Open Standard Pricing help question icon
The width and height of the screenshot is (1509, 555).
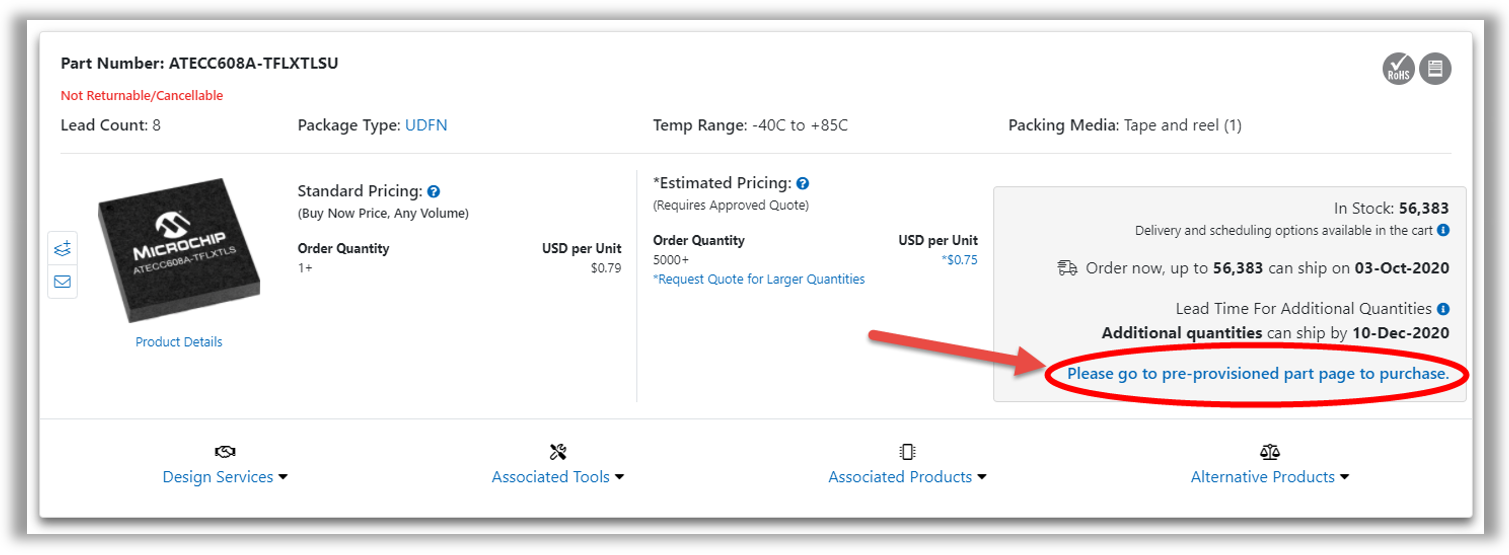[x=433, y=191]
